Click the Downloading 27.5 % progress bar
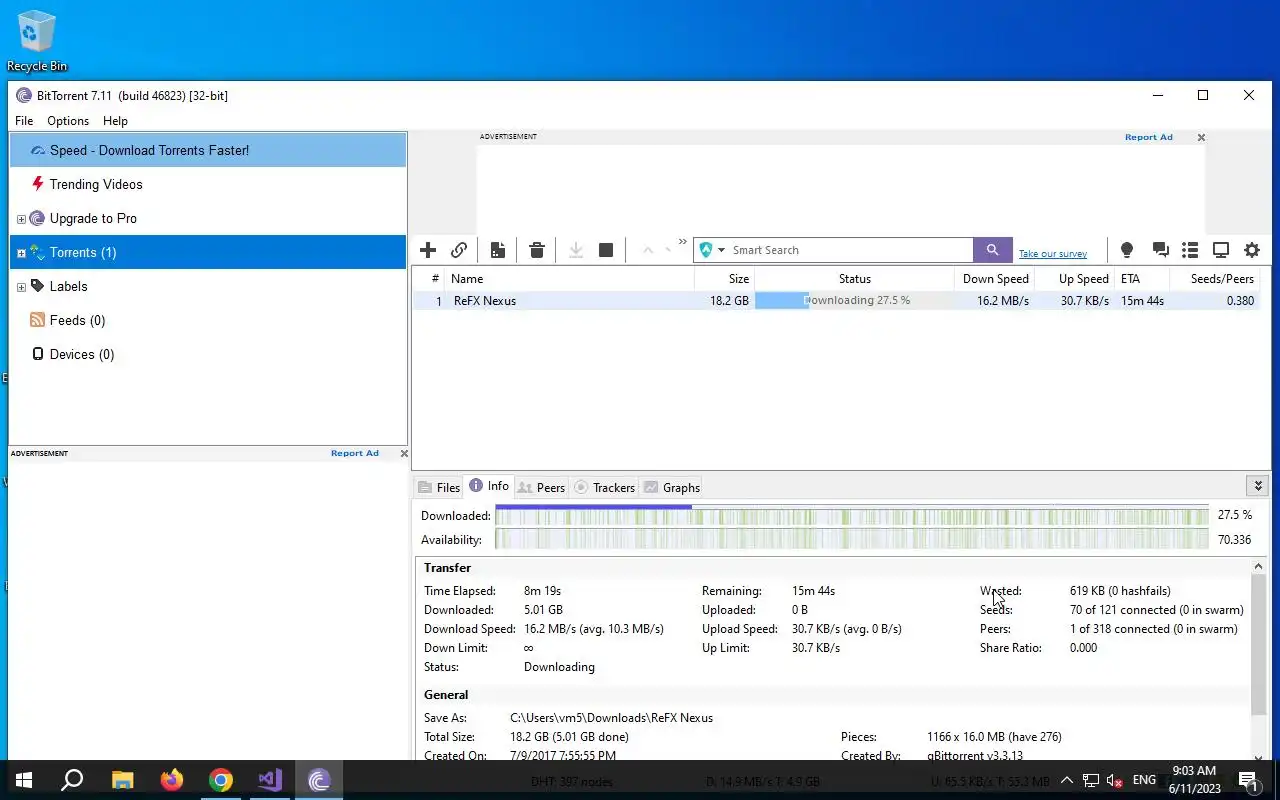The height and width of the screenshot is (800, 1280). tap(854, 300)
